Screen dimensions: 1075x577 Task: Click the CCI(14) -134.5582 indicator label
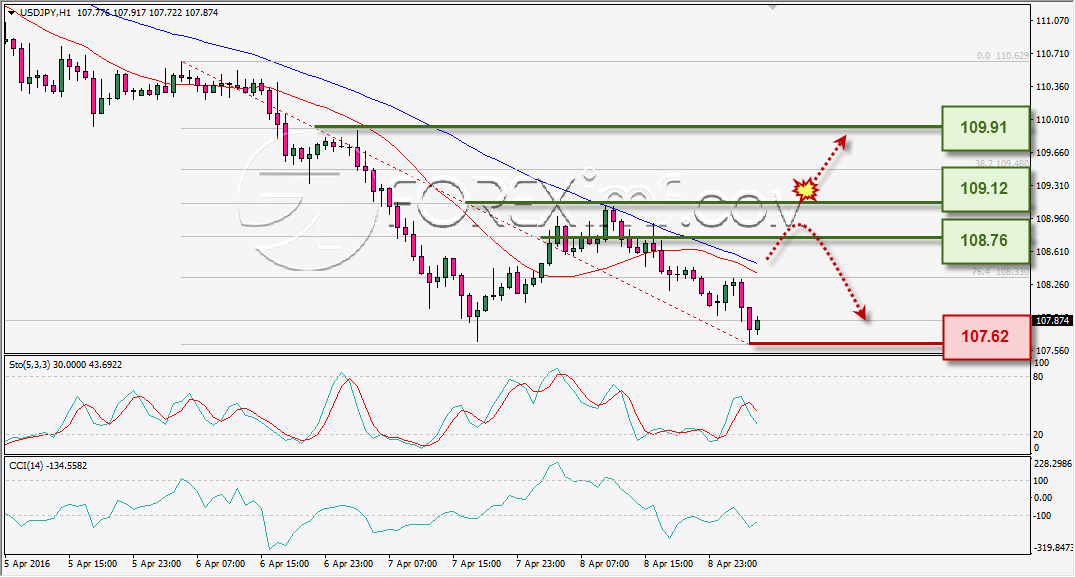click(x=48, y=465)
